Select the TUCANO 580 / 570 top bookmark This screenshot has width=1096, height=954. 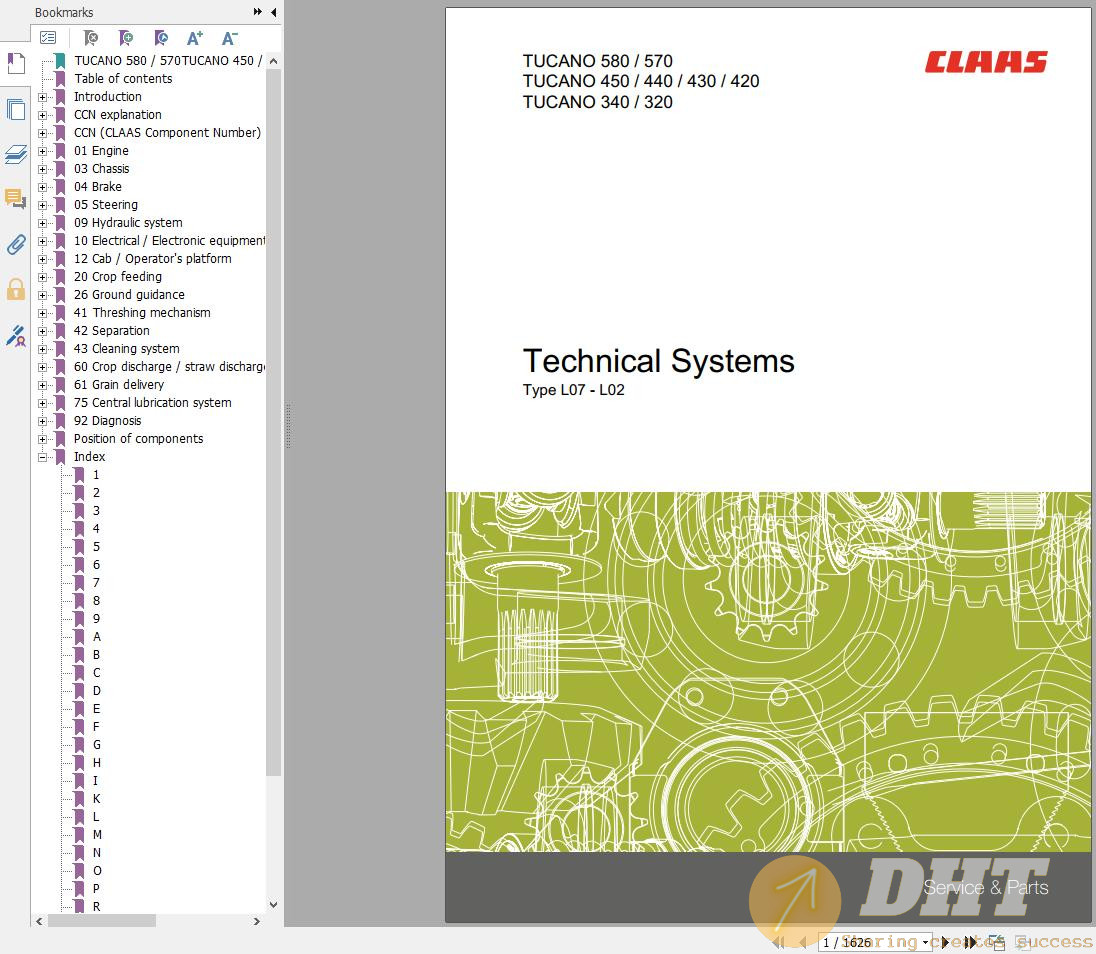coord(168,61)
